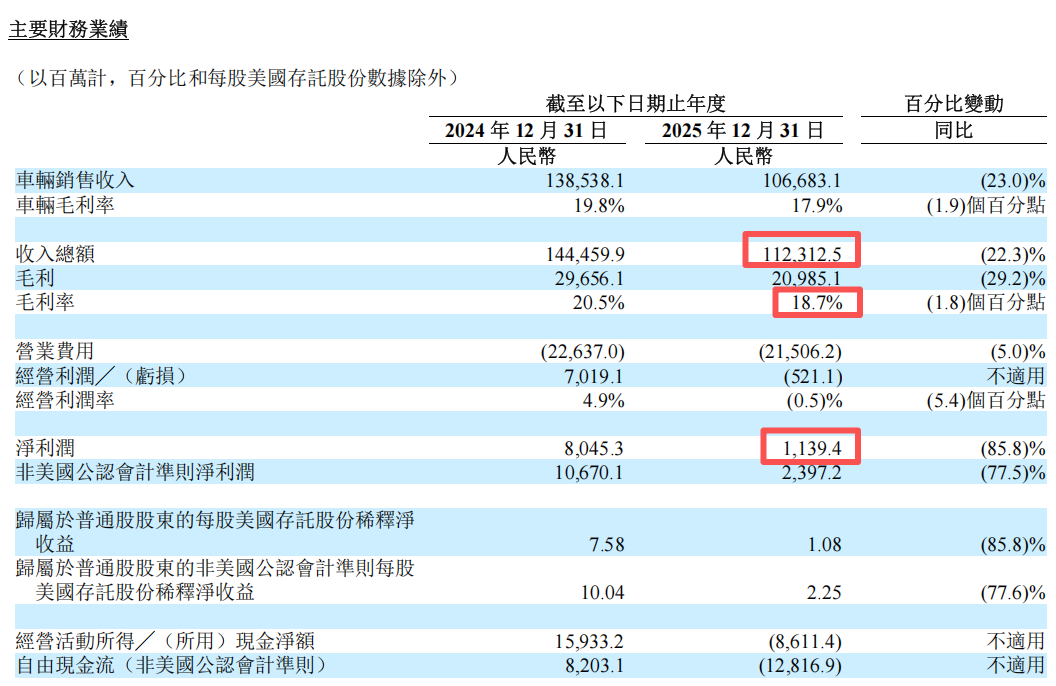Image resolution: width=1056 pixels, height=686 pixels.
Task: Click the 同比 subheader
Action: pos(953,130)
